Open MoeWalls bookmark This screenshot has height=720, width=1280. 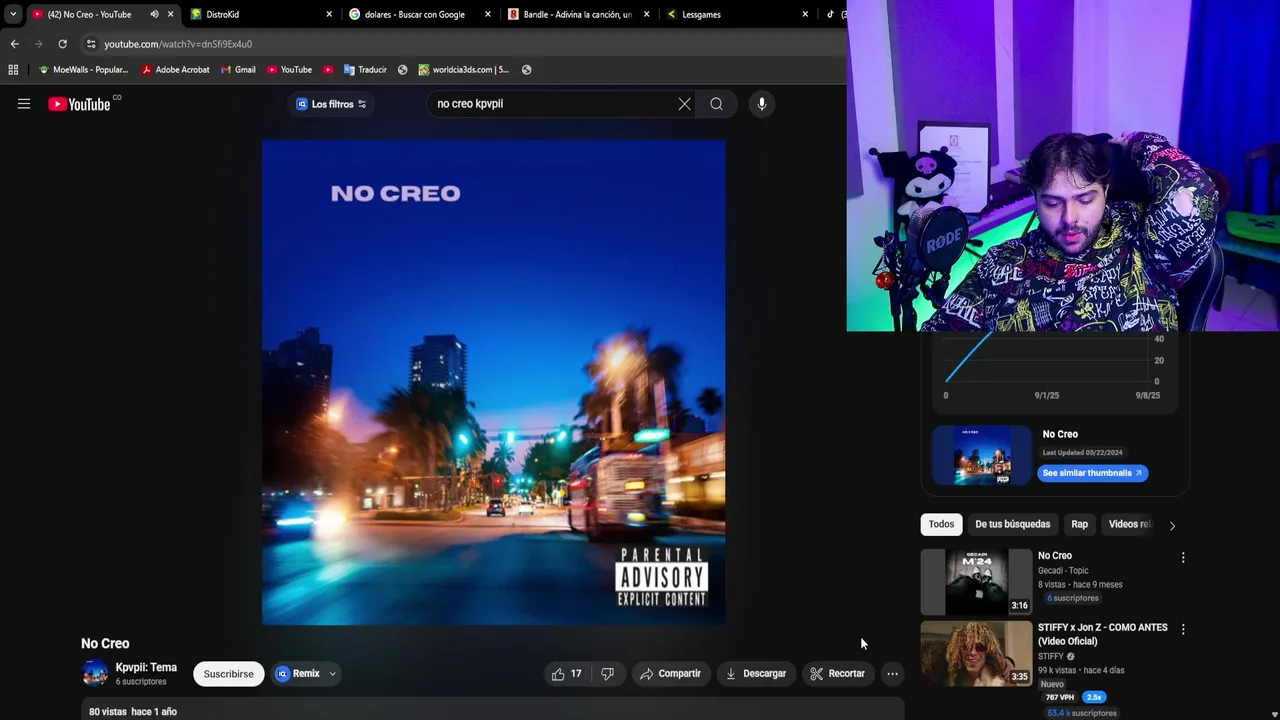(x=84, y=70)
